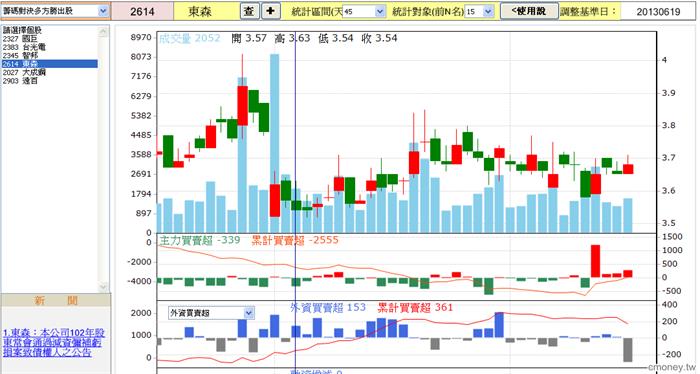Select 2614 東森 in the stock list
Viewport: 700px width, 374px height.
tap(49, 64)
